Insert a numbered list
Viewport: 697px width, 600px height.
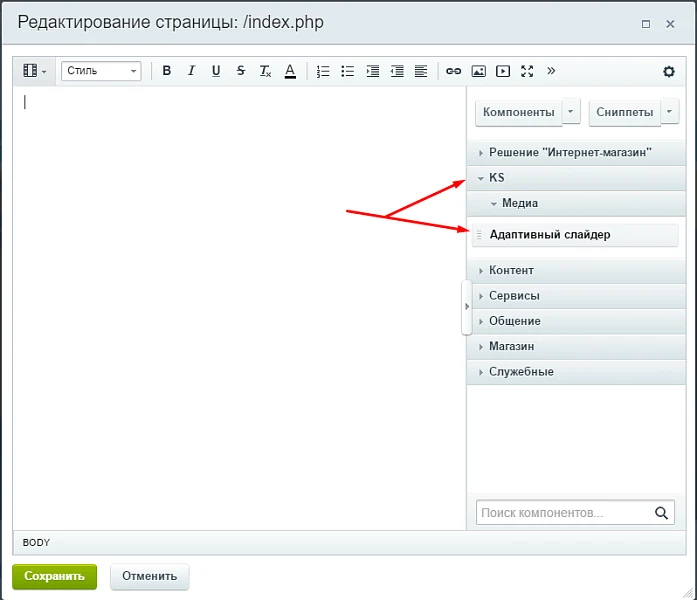(323, 71)
